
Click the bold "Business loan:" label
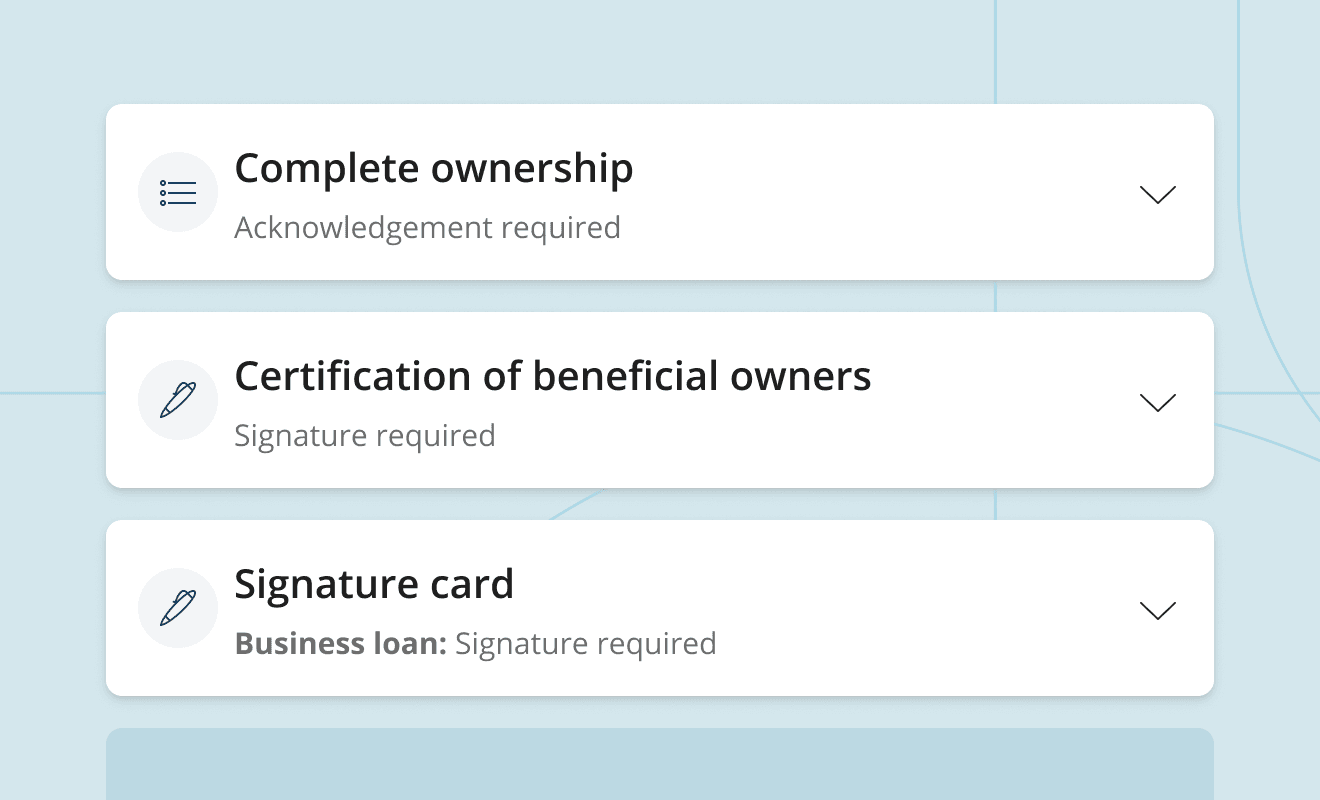tap(340, 643)
